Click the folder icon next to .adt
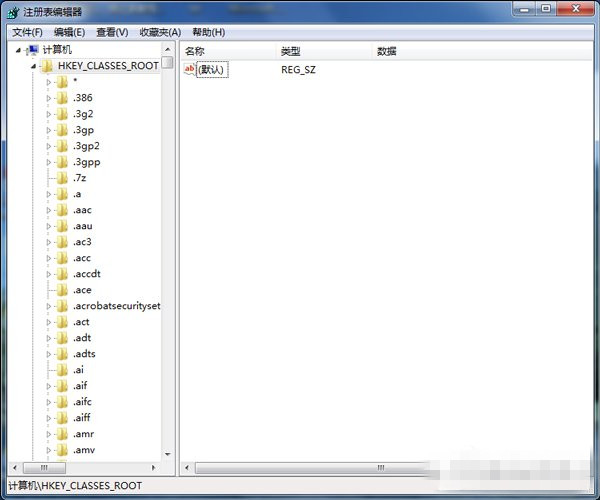 tap(62, 338)
